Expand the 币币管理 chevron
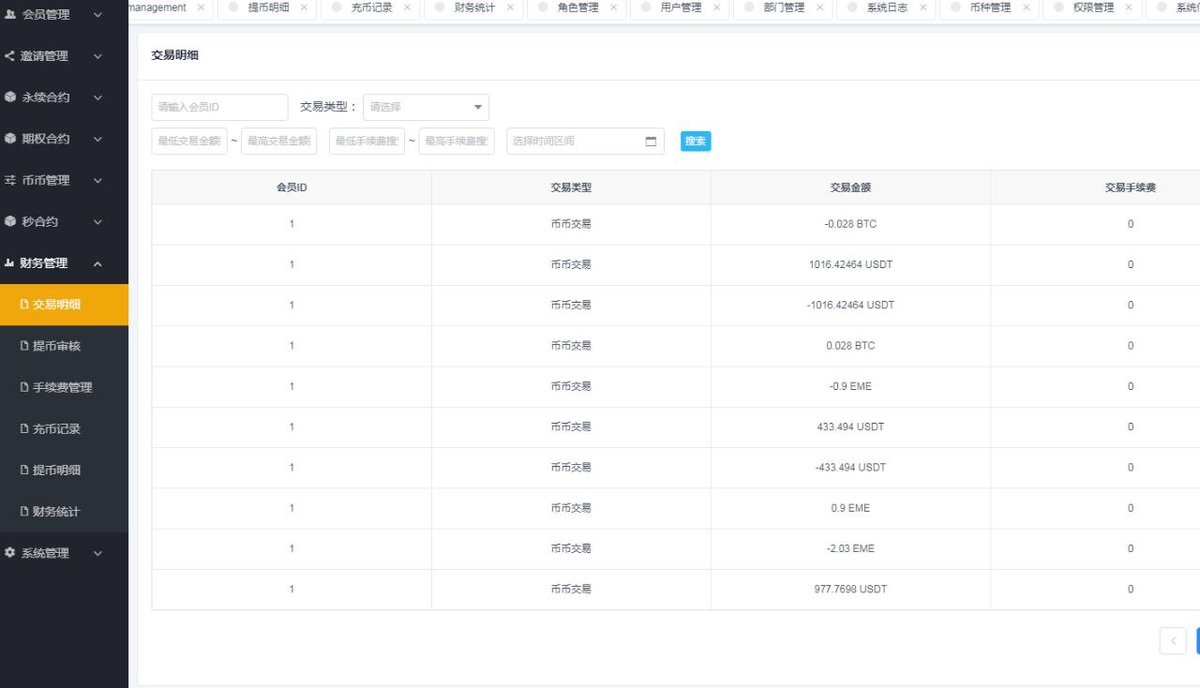1200x688 pixels. click(x=97, y=181)
